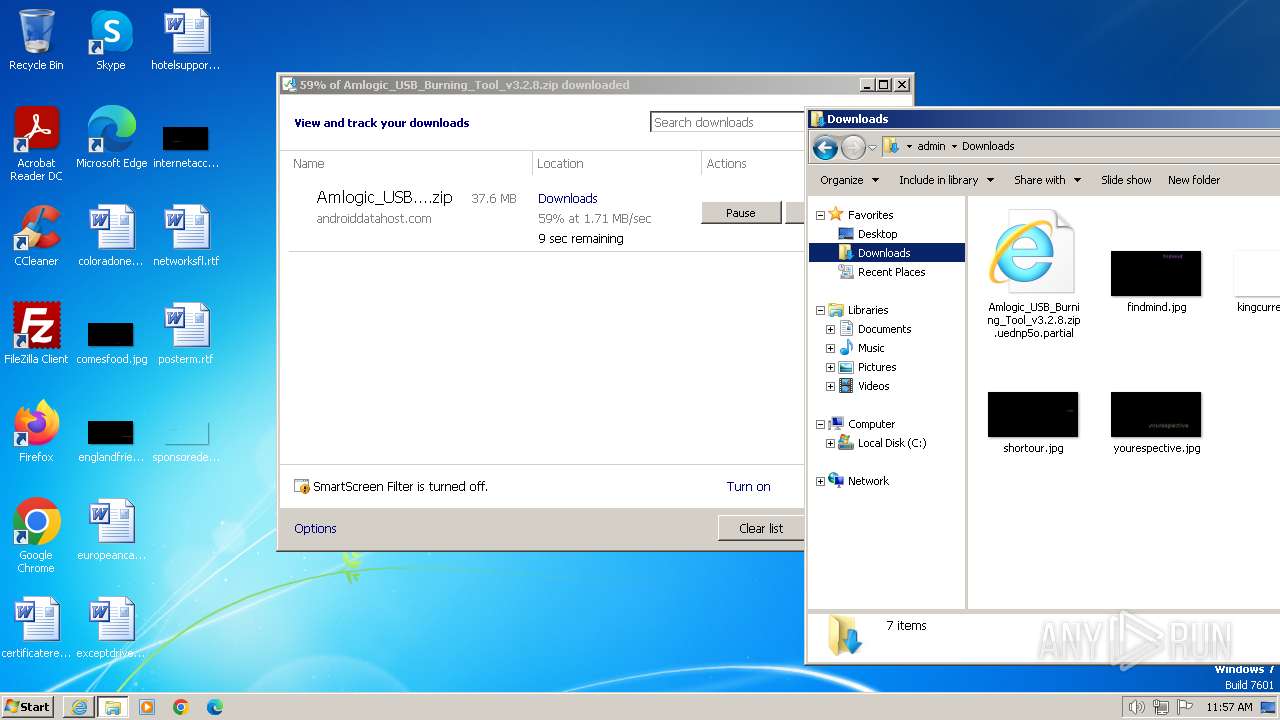Open Acrobat Reader DC desktop shortcut
This screenshot has height=720, width=1280.
36,144
